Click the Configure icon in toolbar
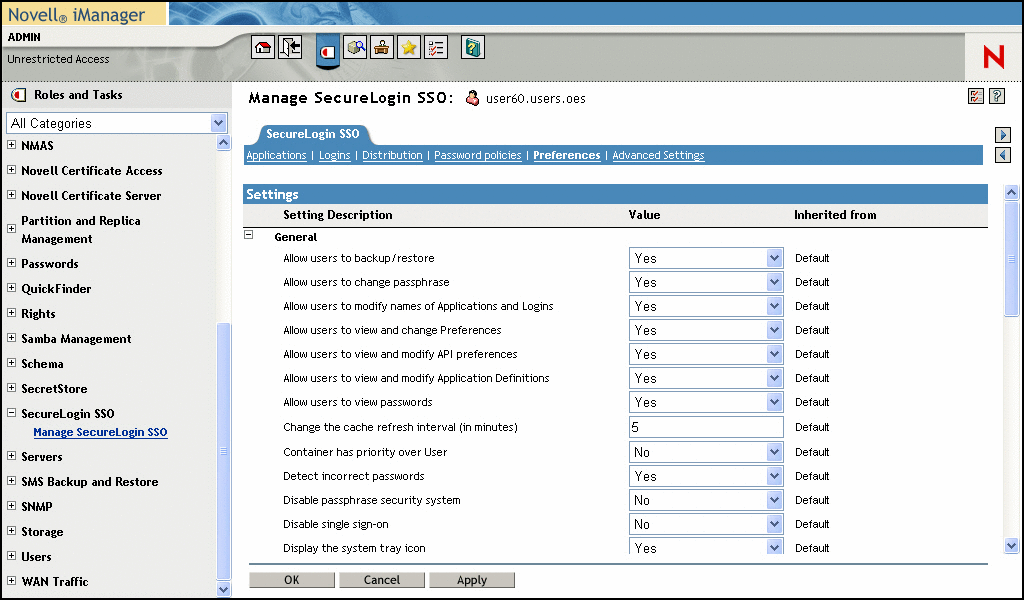The image size is (1024, 600). point(381,47)
